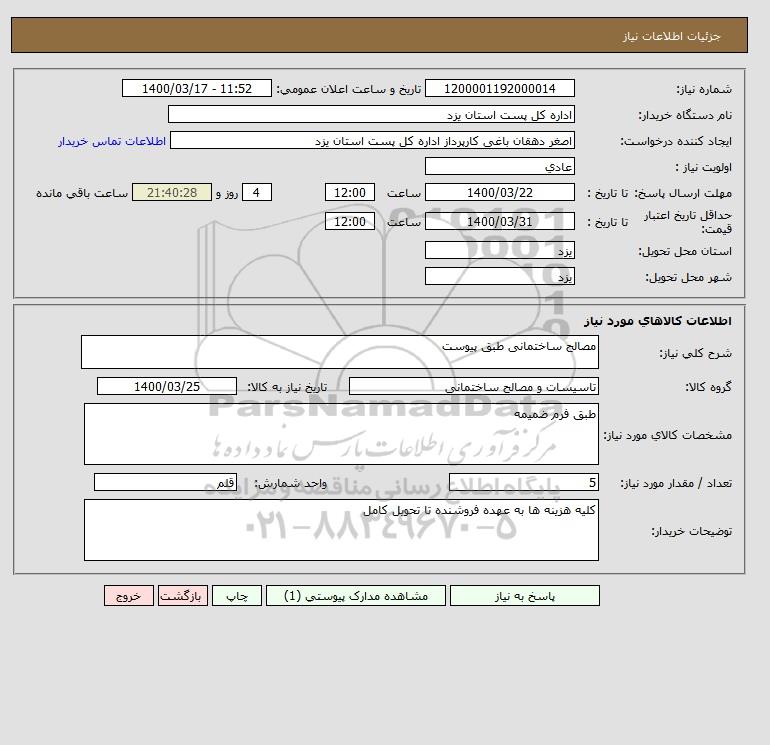Click the label تعداد / مقدار مورد نیاز
The image size is (770, 745).
(676, 483)
